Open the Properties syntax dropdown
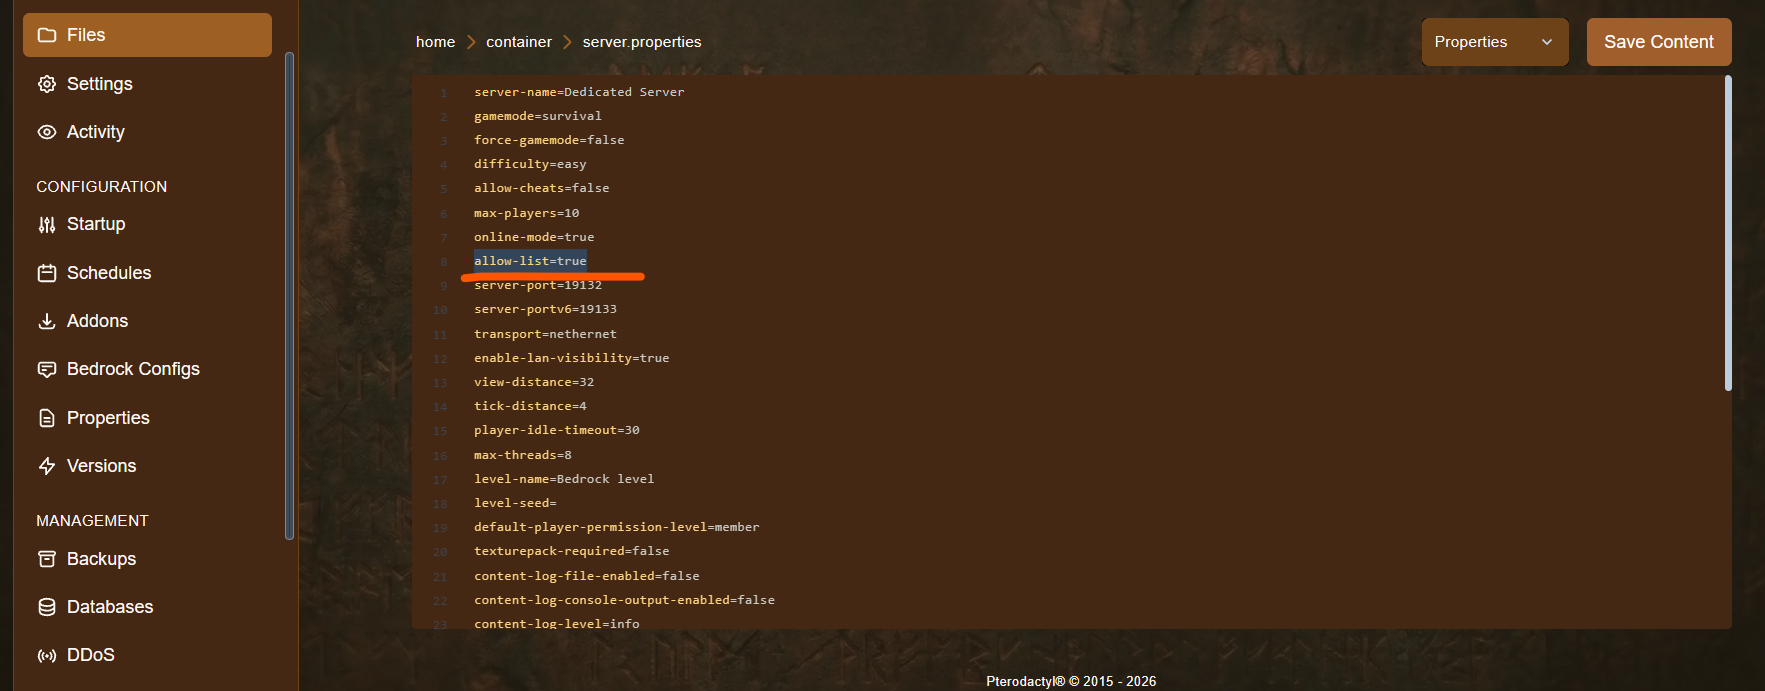The image size is (1765, 691). tap(1495, 42)
